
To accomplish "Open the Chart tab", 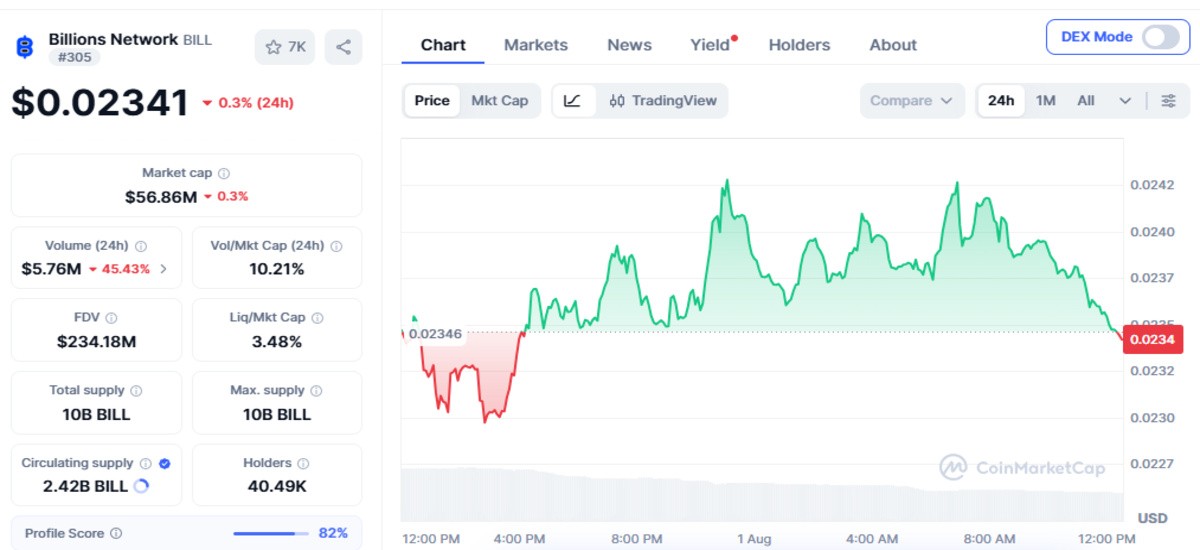I will coord(443,45).
